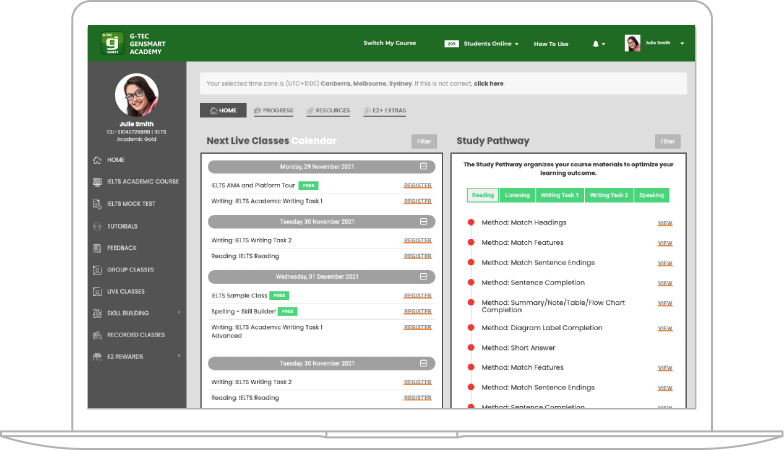The image size is (784, 450).
Task: Switch to the Progress tab
Action: point(274,110)
